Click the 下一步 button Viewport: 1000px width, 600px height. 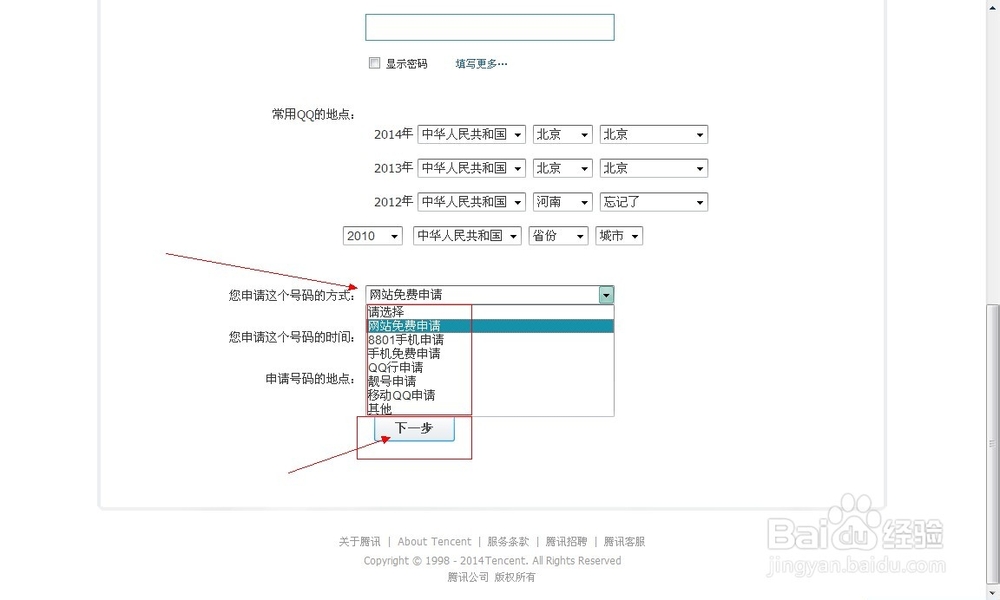413,428
